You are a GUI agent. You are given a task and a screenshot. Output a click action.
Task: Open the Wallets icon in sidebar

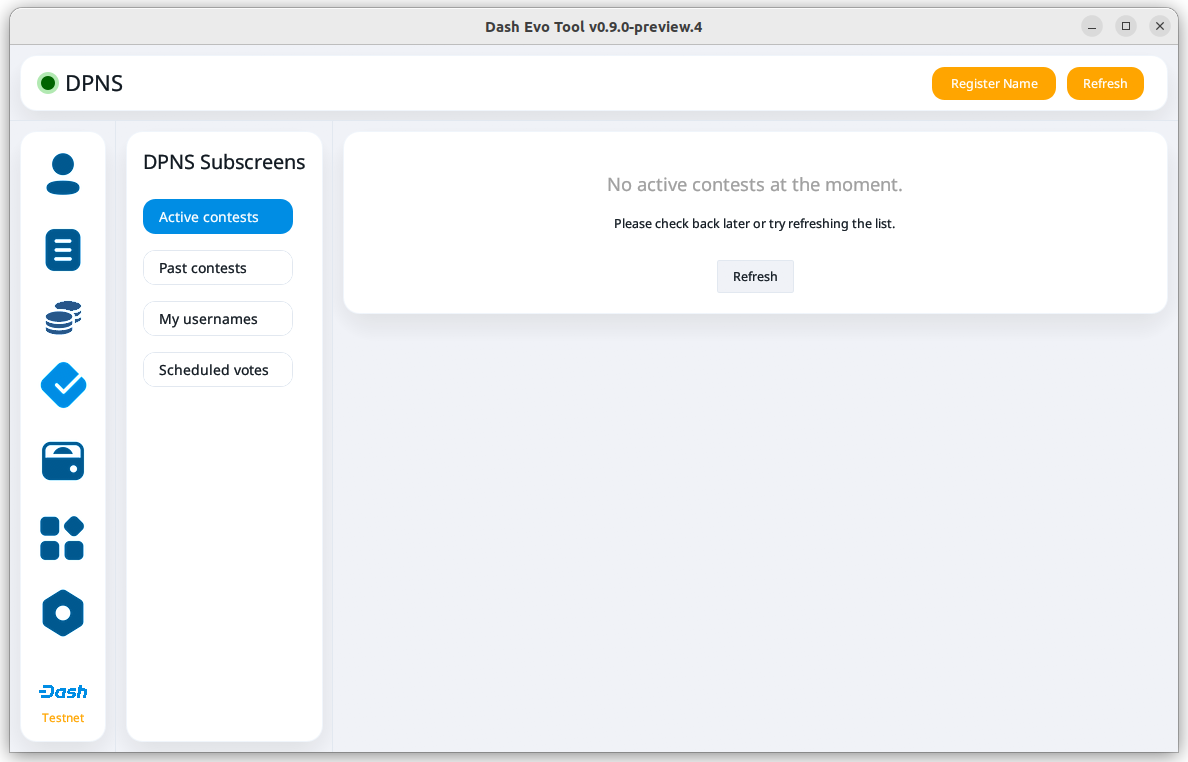coord(63,461)
